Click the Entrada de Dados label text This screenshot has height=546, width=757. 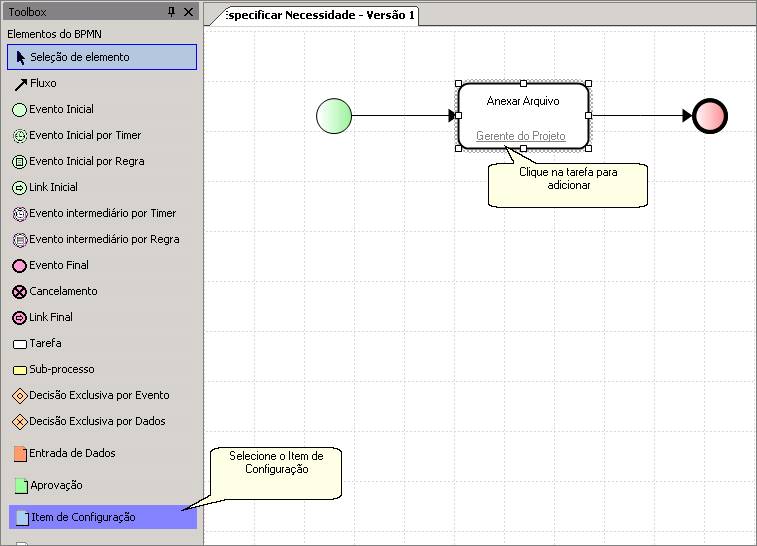72,453
